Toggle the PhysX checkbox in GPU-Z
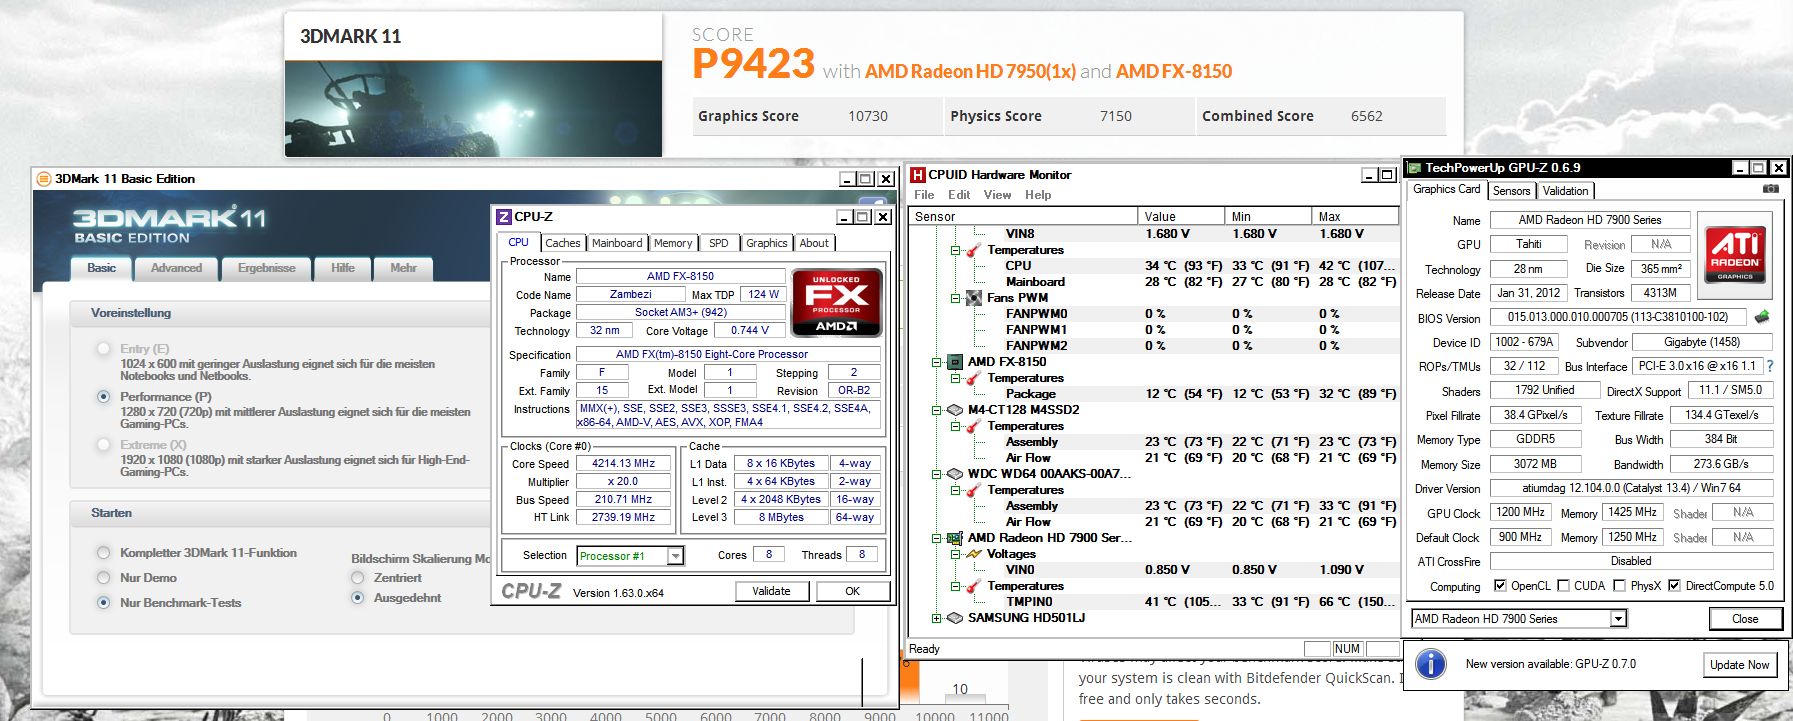 (1619, 586)
